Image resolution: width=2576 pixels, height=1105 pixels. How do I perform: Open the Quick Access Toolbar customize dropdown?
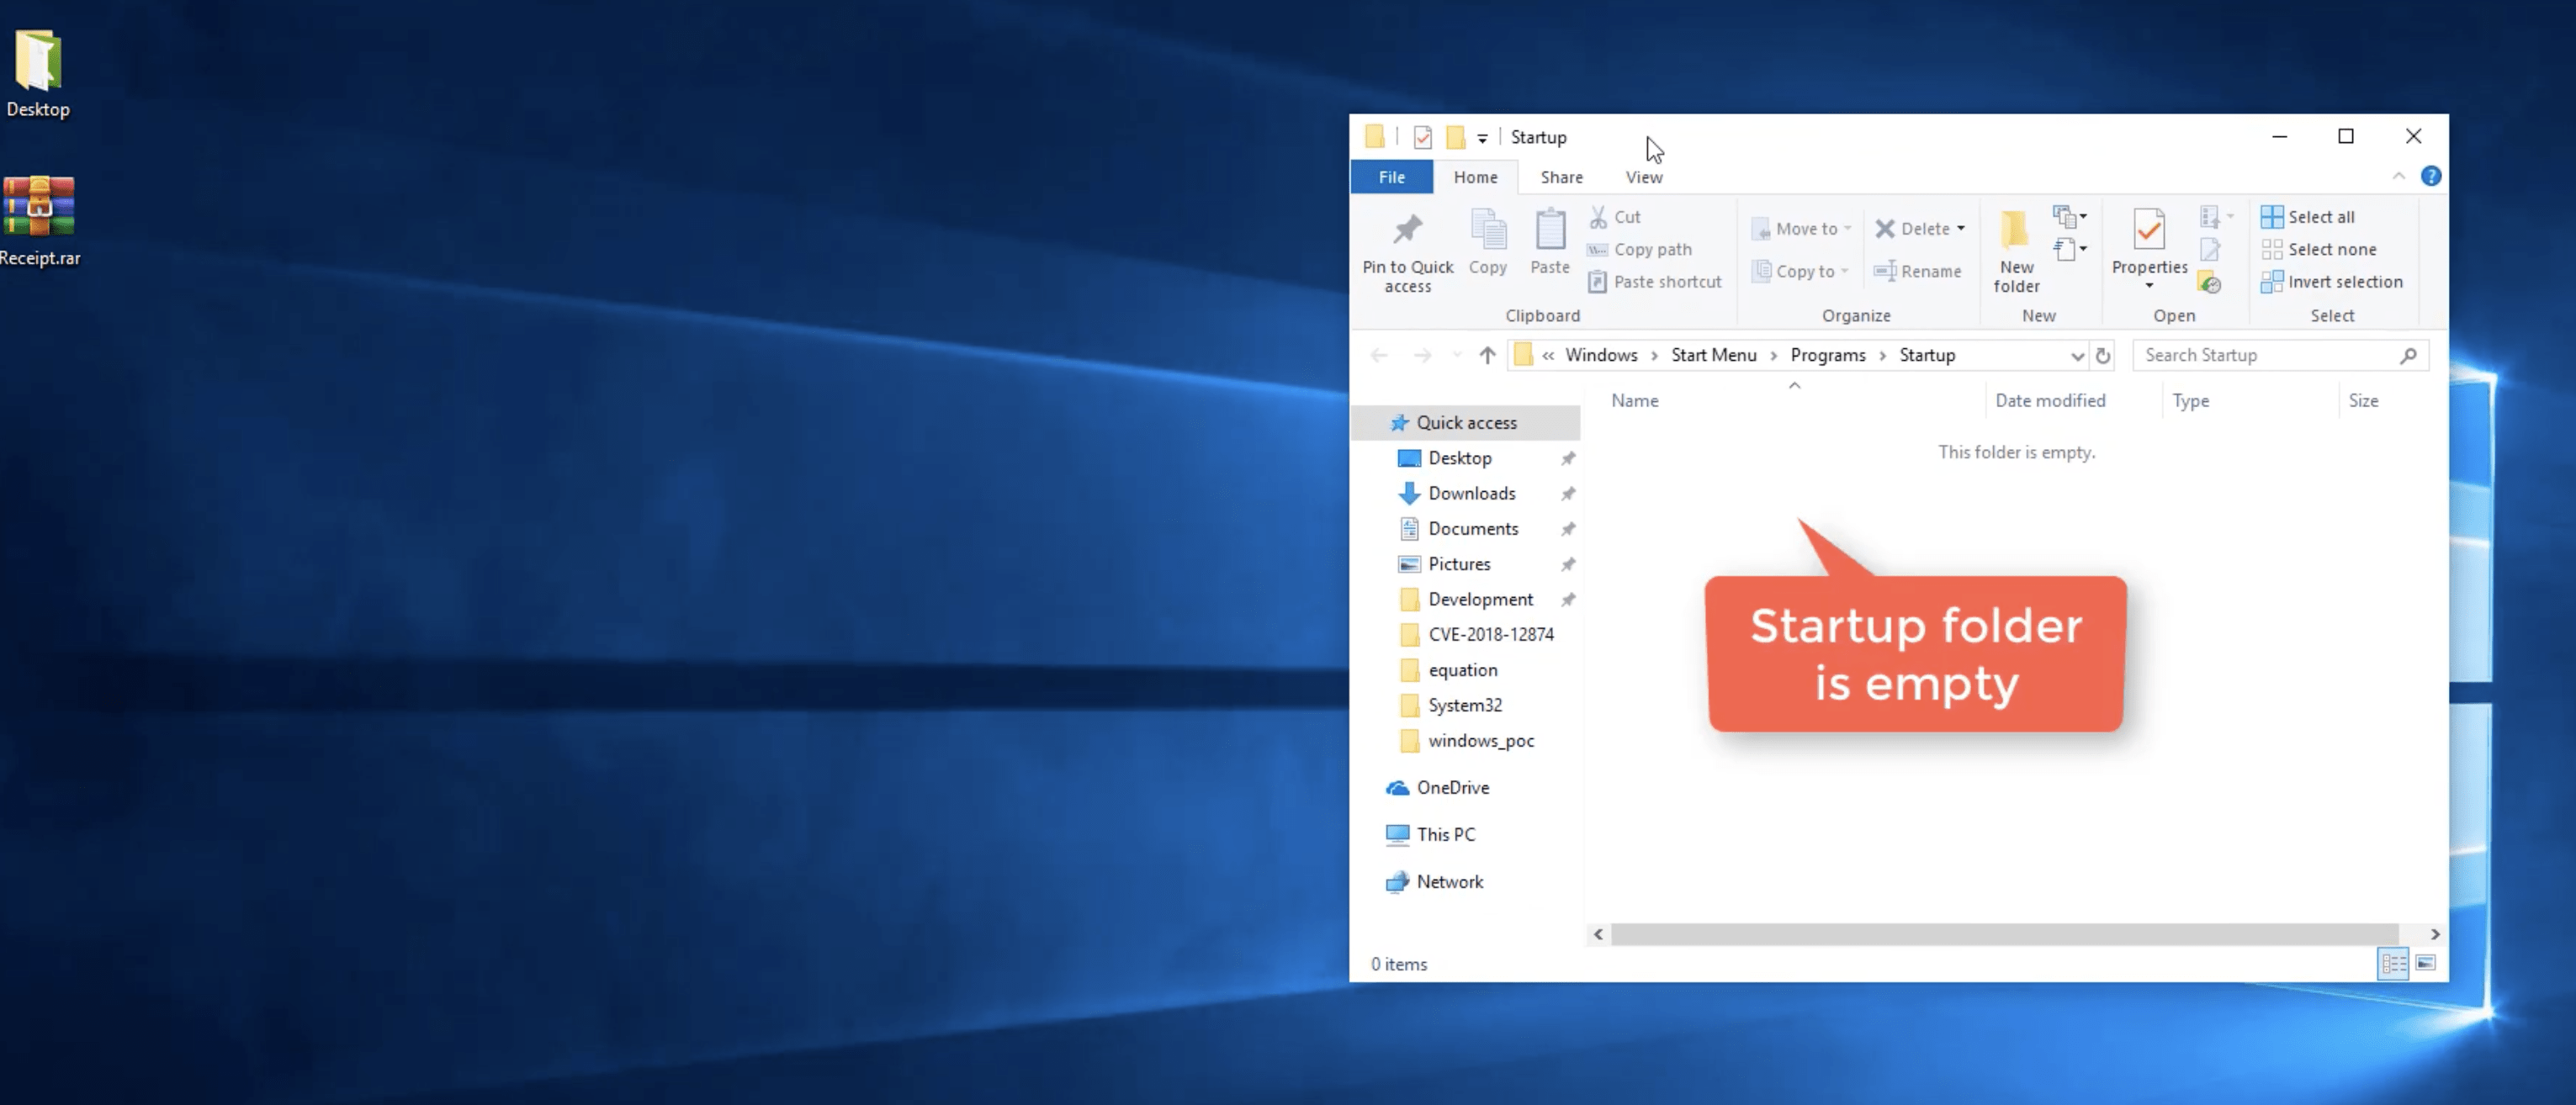(x=1482, y=138)
